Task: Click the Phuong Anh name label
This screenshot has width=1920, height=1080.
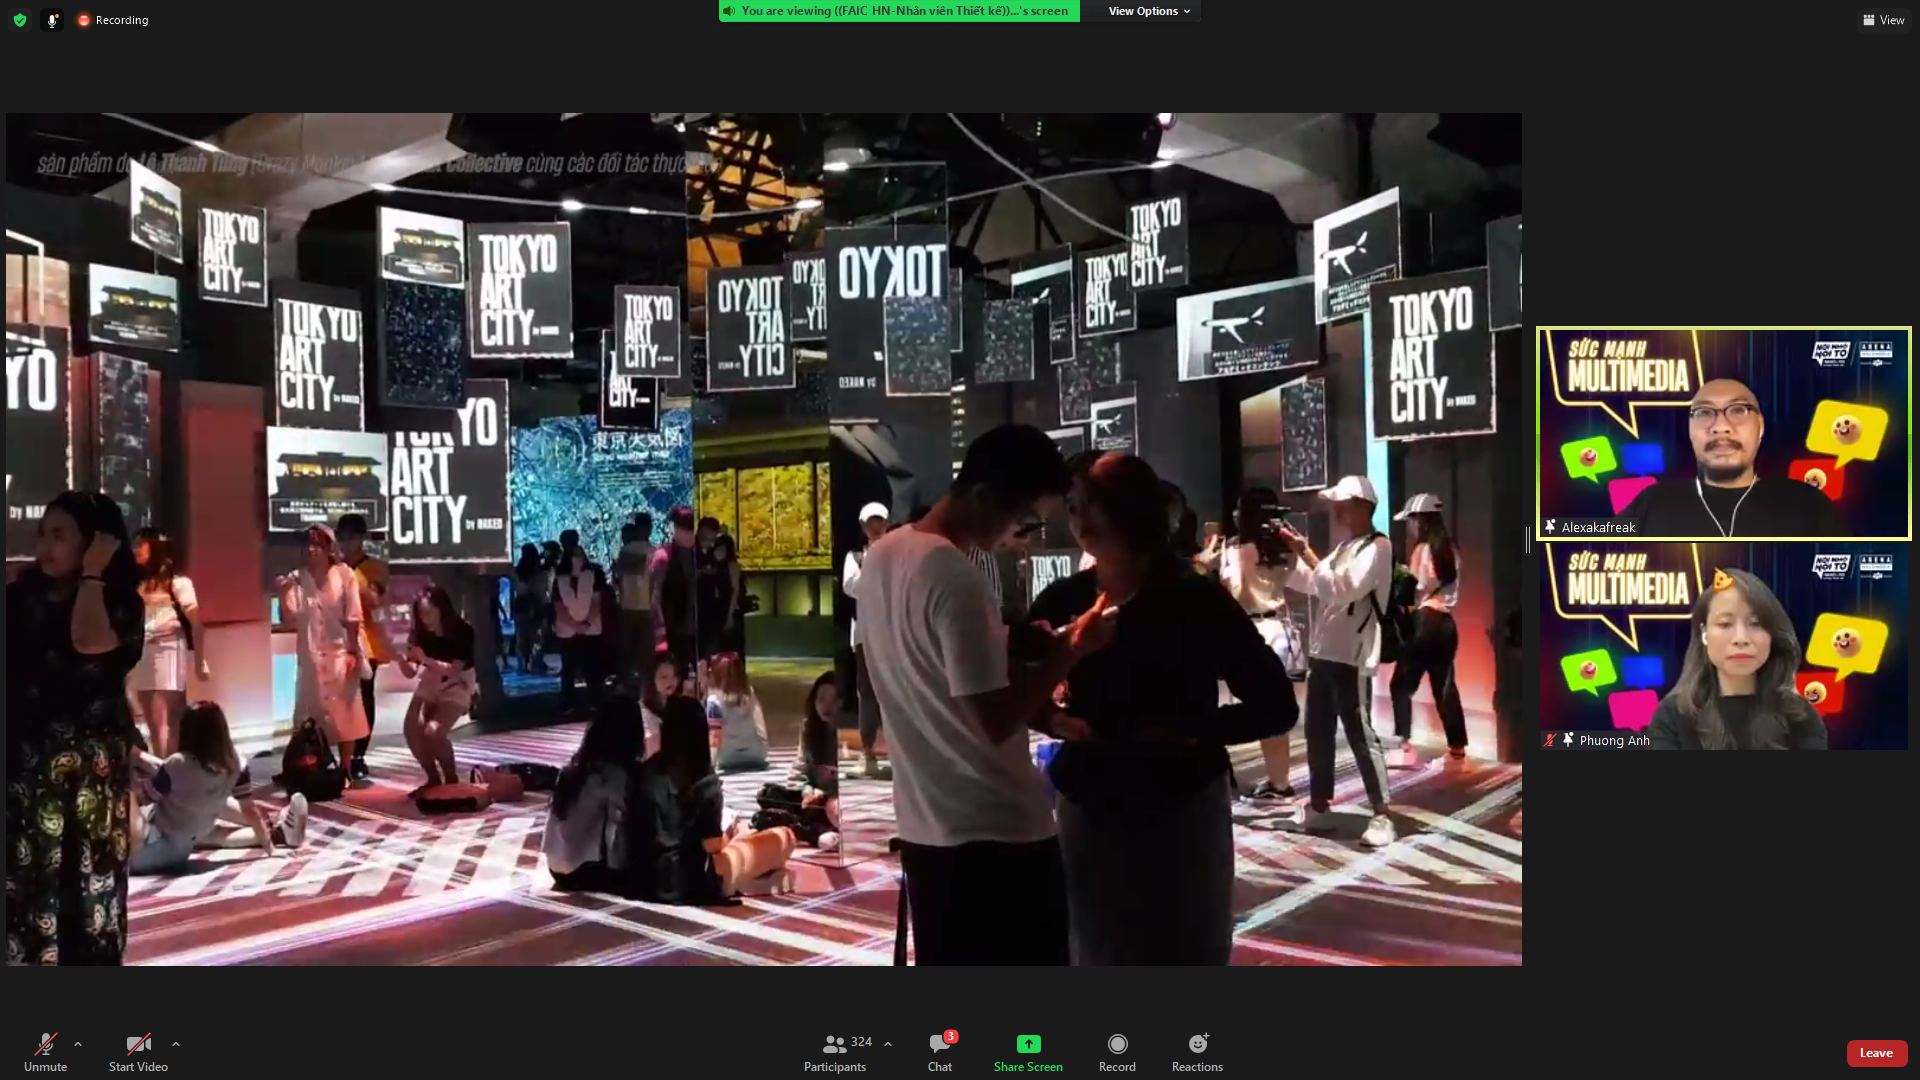Action: point(1614,740)
